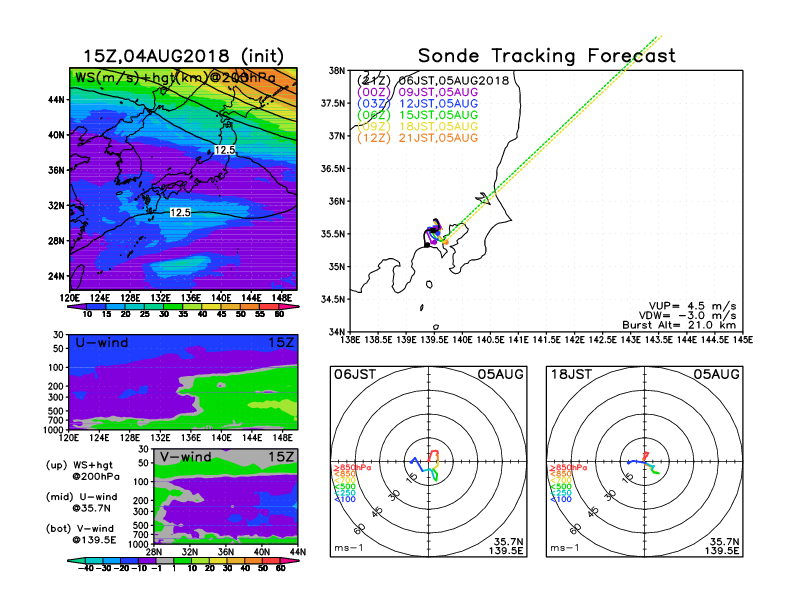Click the purple left arrow end of wind speed bar
The height and width of the screenshot is (612, 792).
tap(78, 307)
